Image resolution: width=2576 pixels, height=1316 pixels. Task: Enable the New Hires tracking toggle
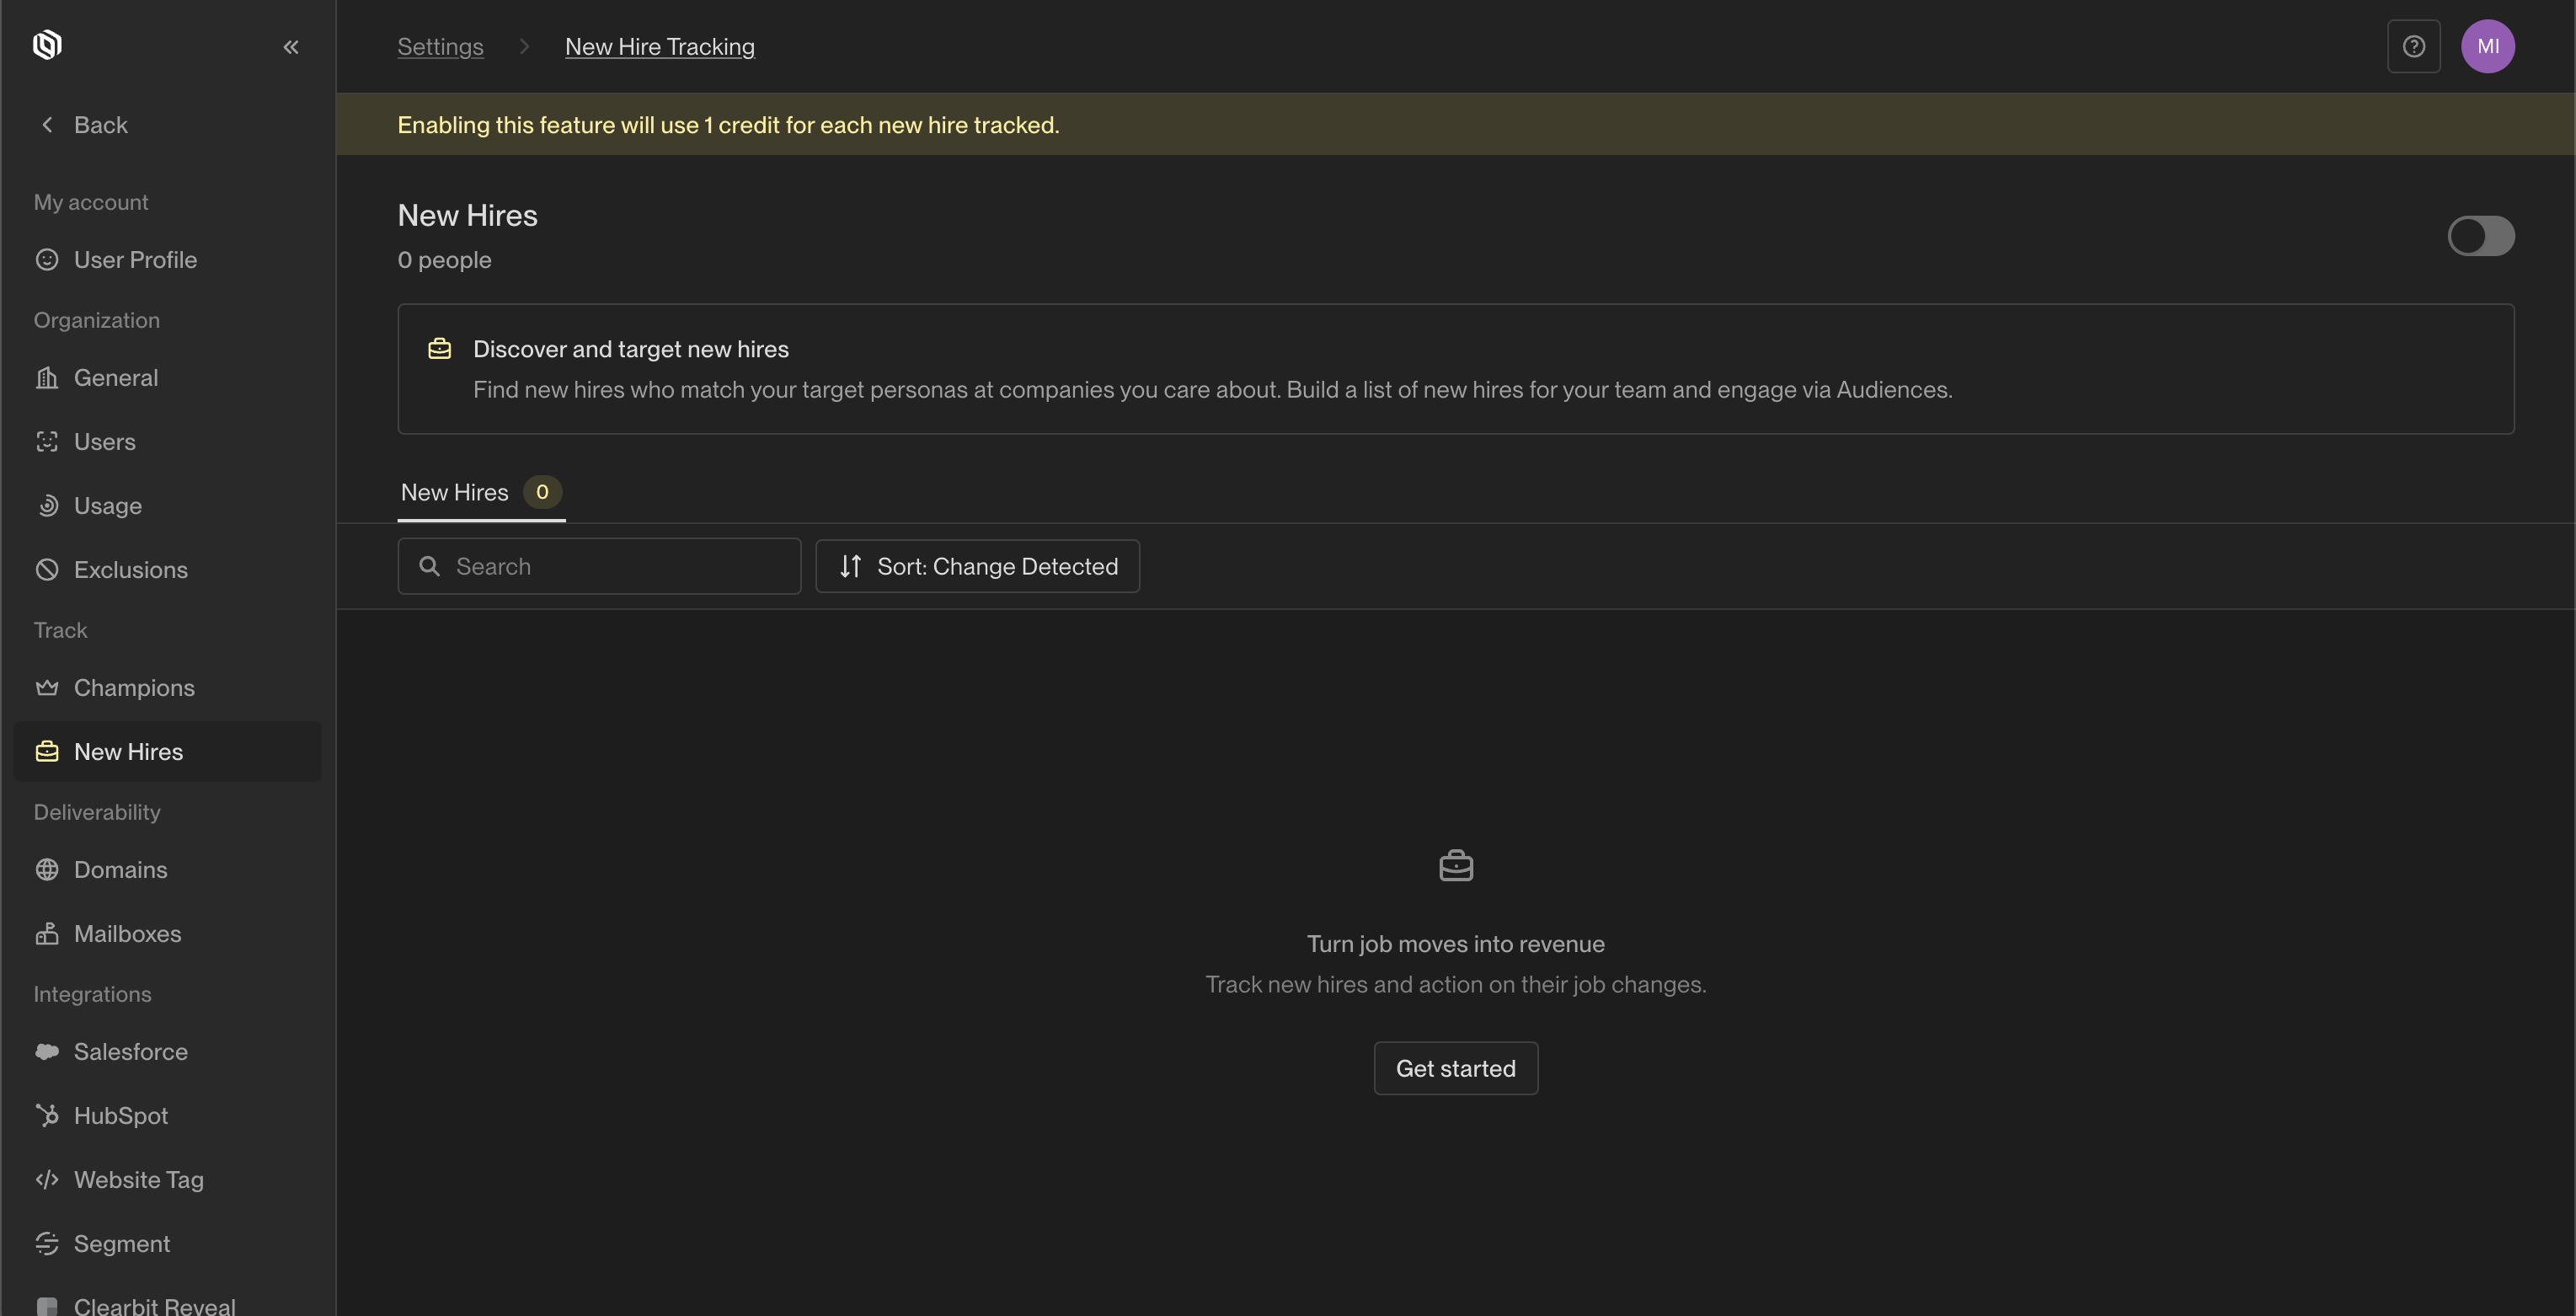point(2481,236)
